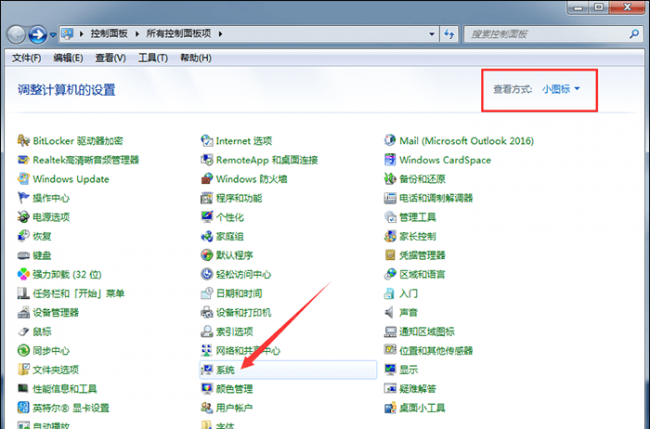Open the 家长控制 link
Image resolution: width=650 pixels, height=429 pixels.
click(417, 236)
